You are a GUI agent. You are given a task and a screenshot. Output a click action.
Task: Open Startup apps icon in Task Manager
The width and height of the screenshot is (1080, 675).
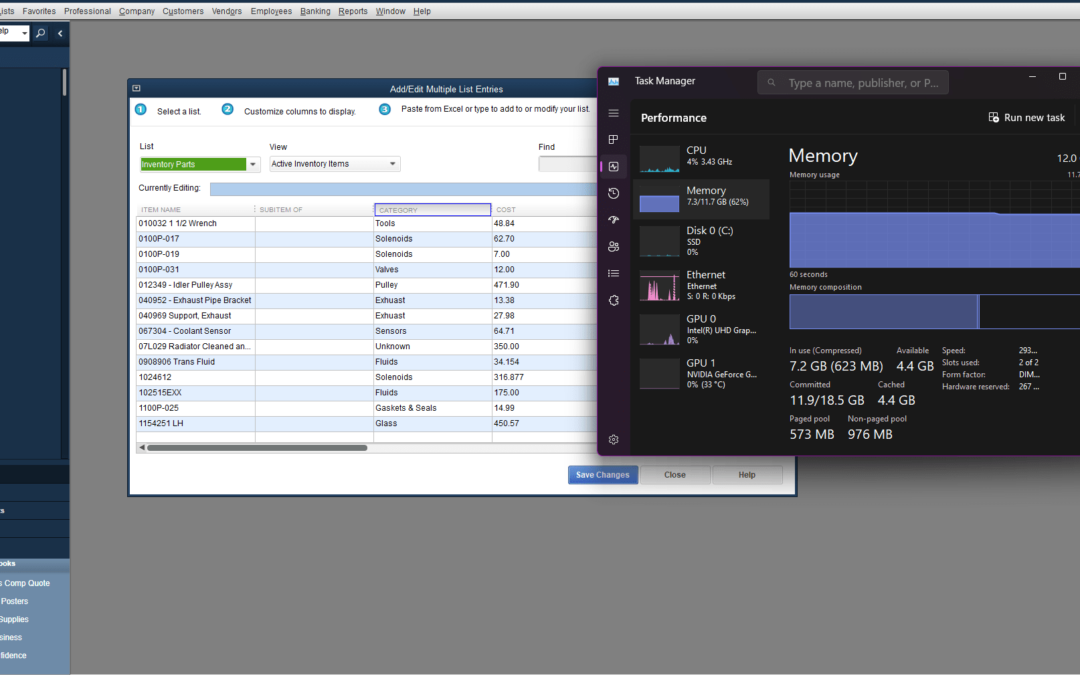[613, 220]
